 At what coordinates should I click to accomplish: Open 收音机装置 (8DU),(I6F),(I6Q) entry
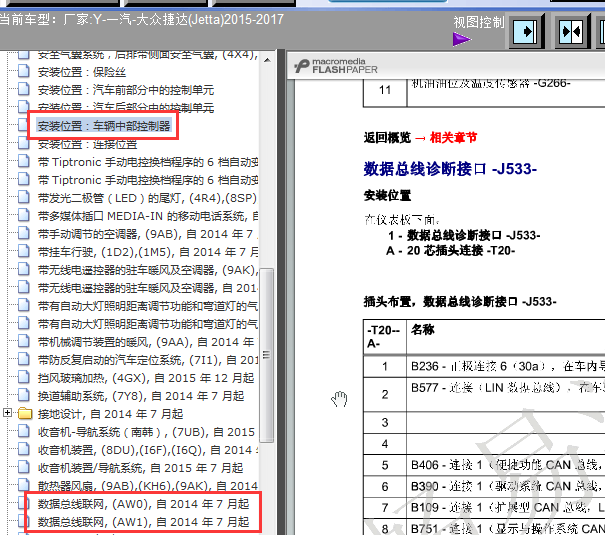[x=148, y=450]
